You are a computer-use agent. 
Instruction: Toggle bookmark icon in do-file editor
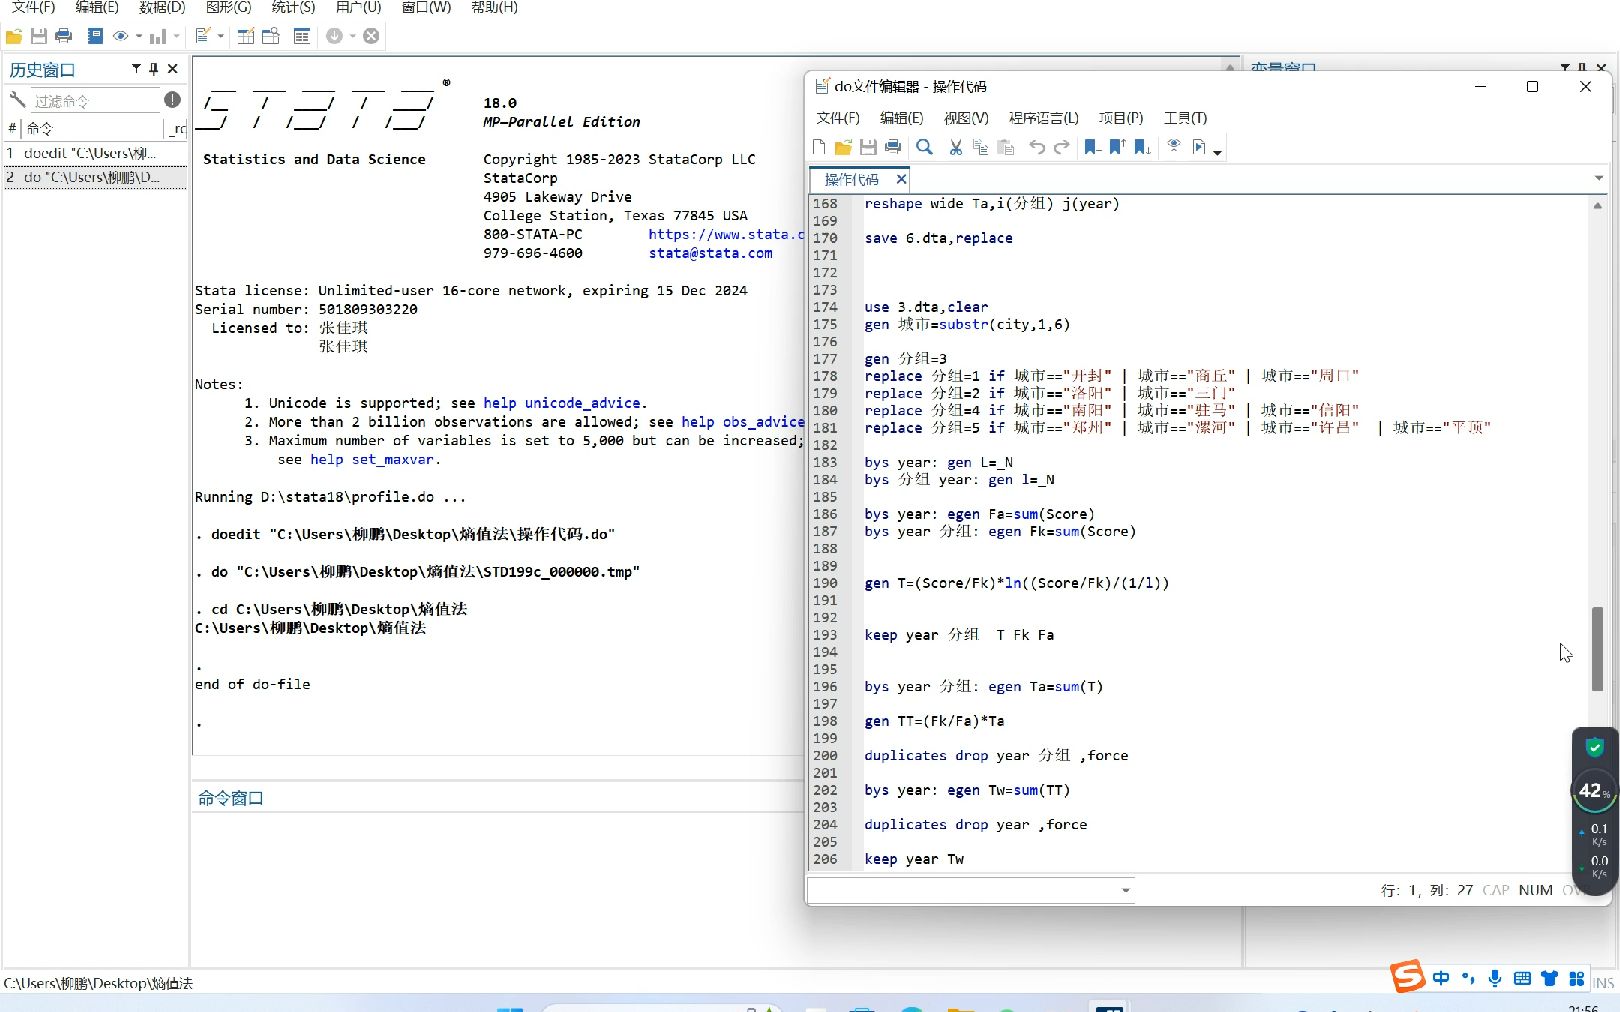tap(1092, 147)
